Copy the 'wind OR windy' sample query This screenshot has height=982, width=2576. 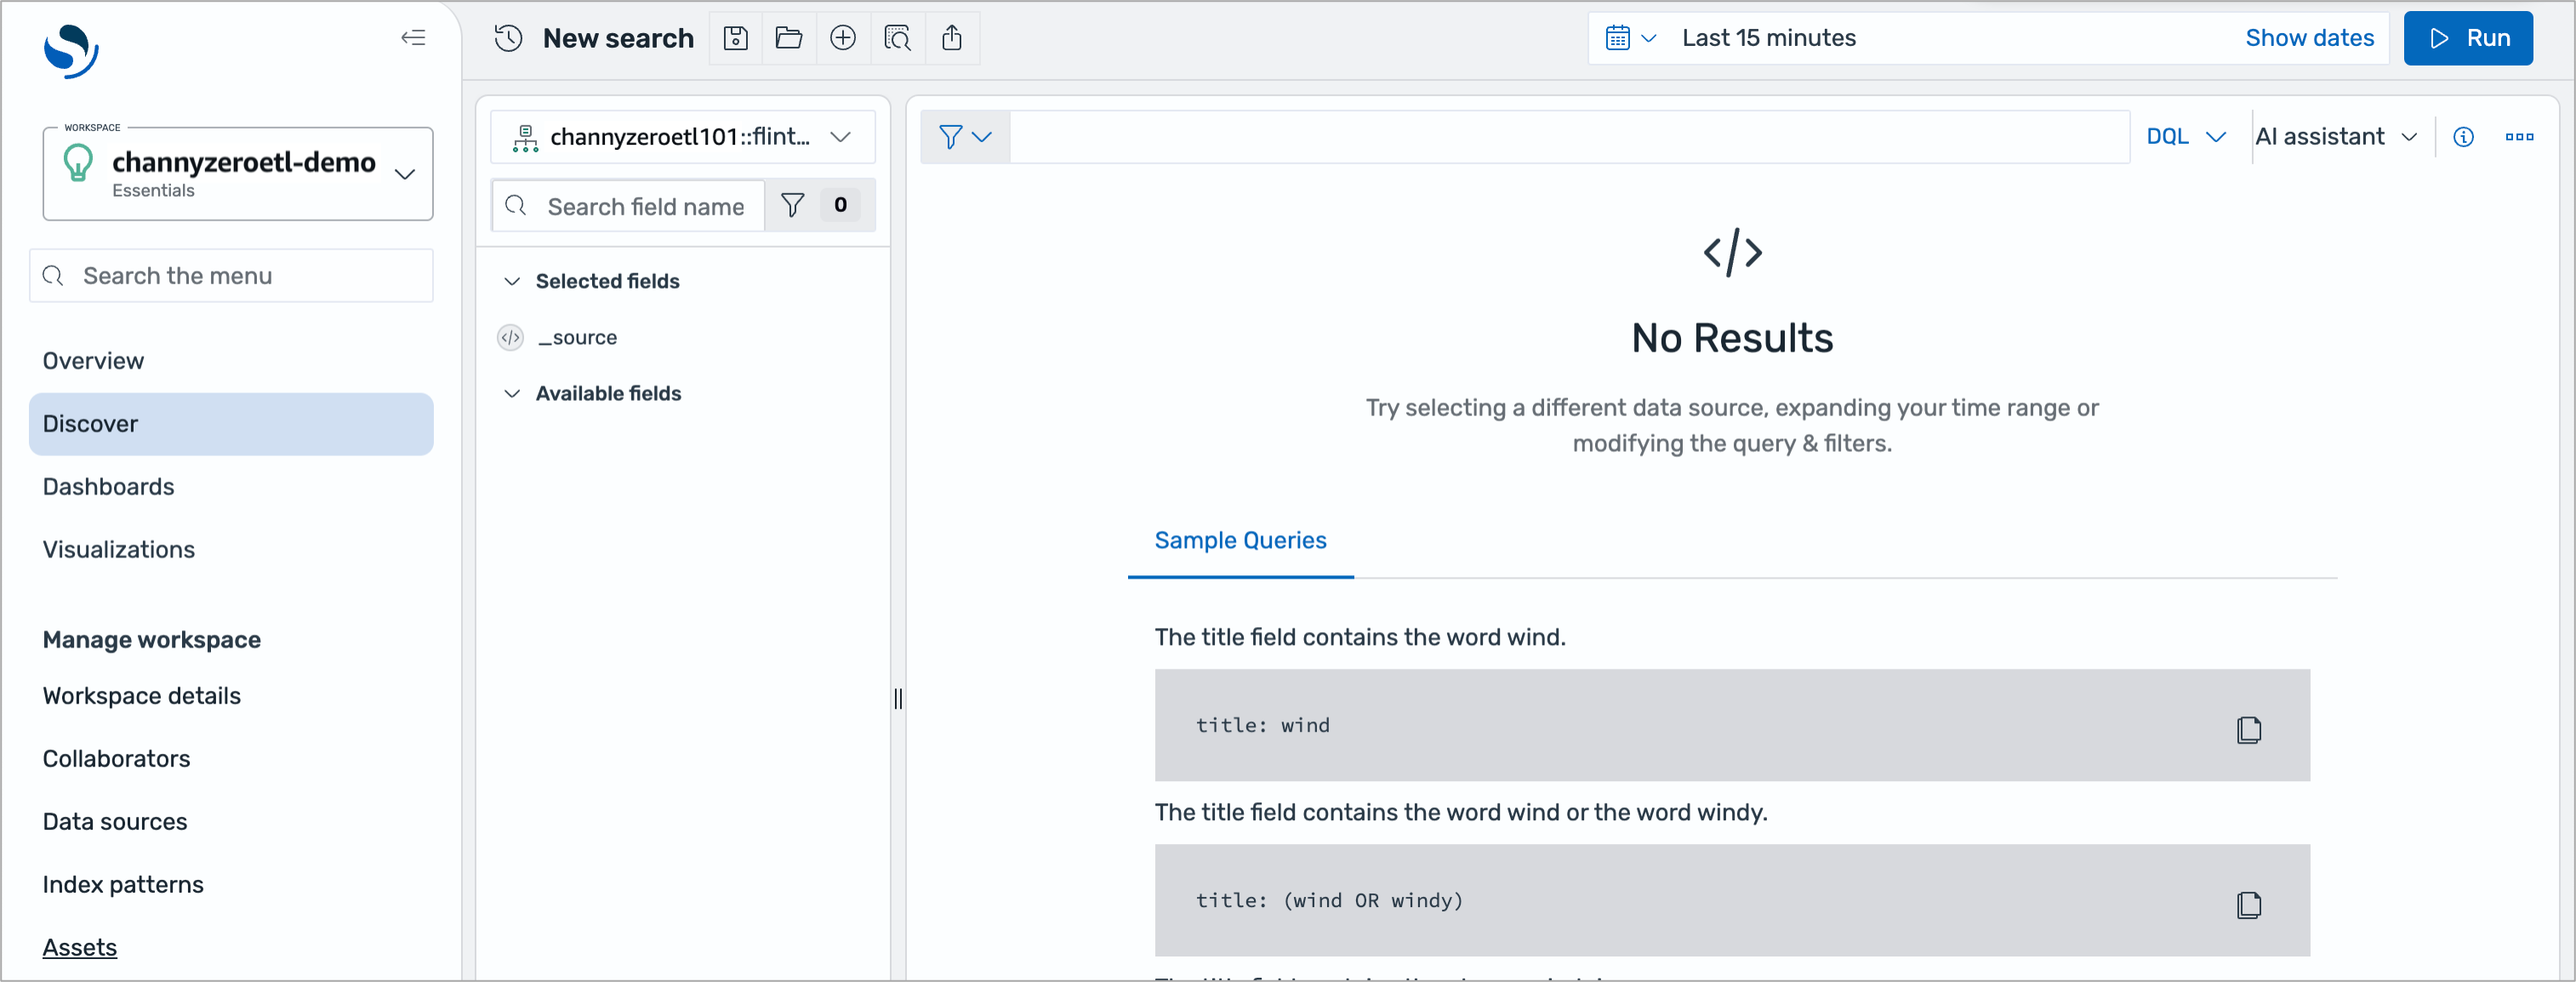[x=2248, y=904]
